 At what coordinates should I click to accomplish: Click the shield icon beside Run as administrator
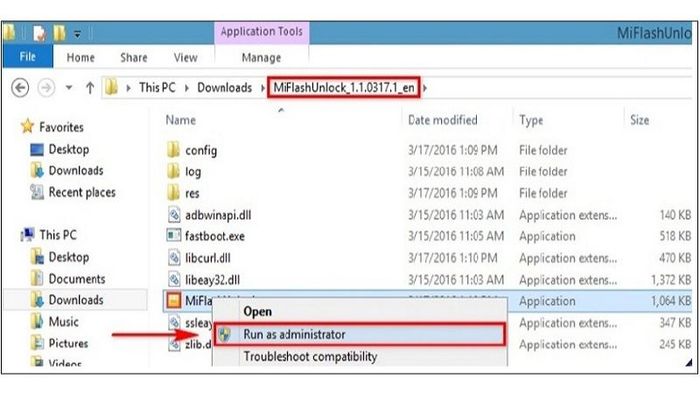tap(225, 334)
